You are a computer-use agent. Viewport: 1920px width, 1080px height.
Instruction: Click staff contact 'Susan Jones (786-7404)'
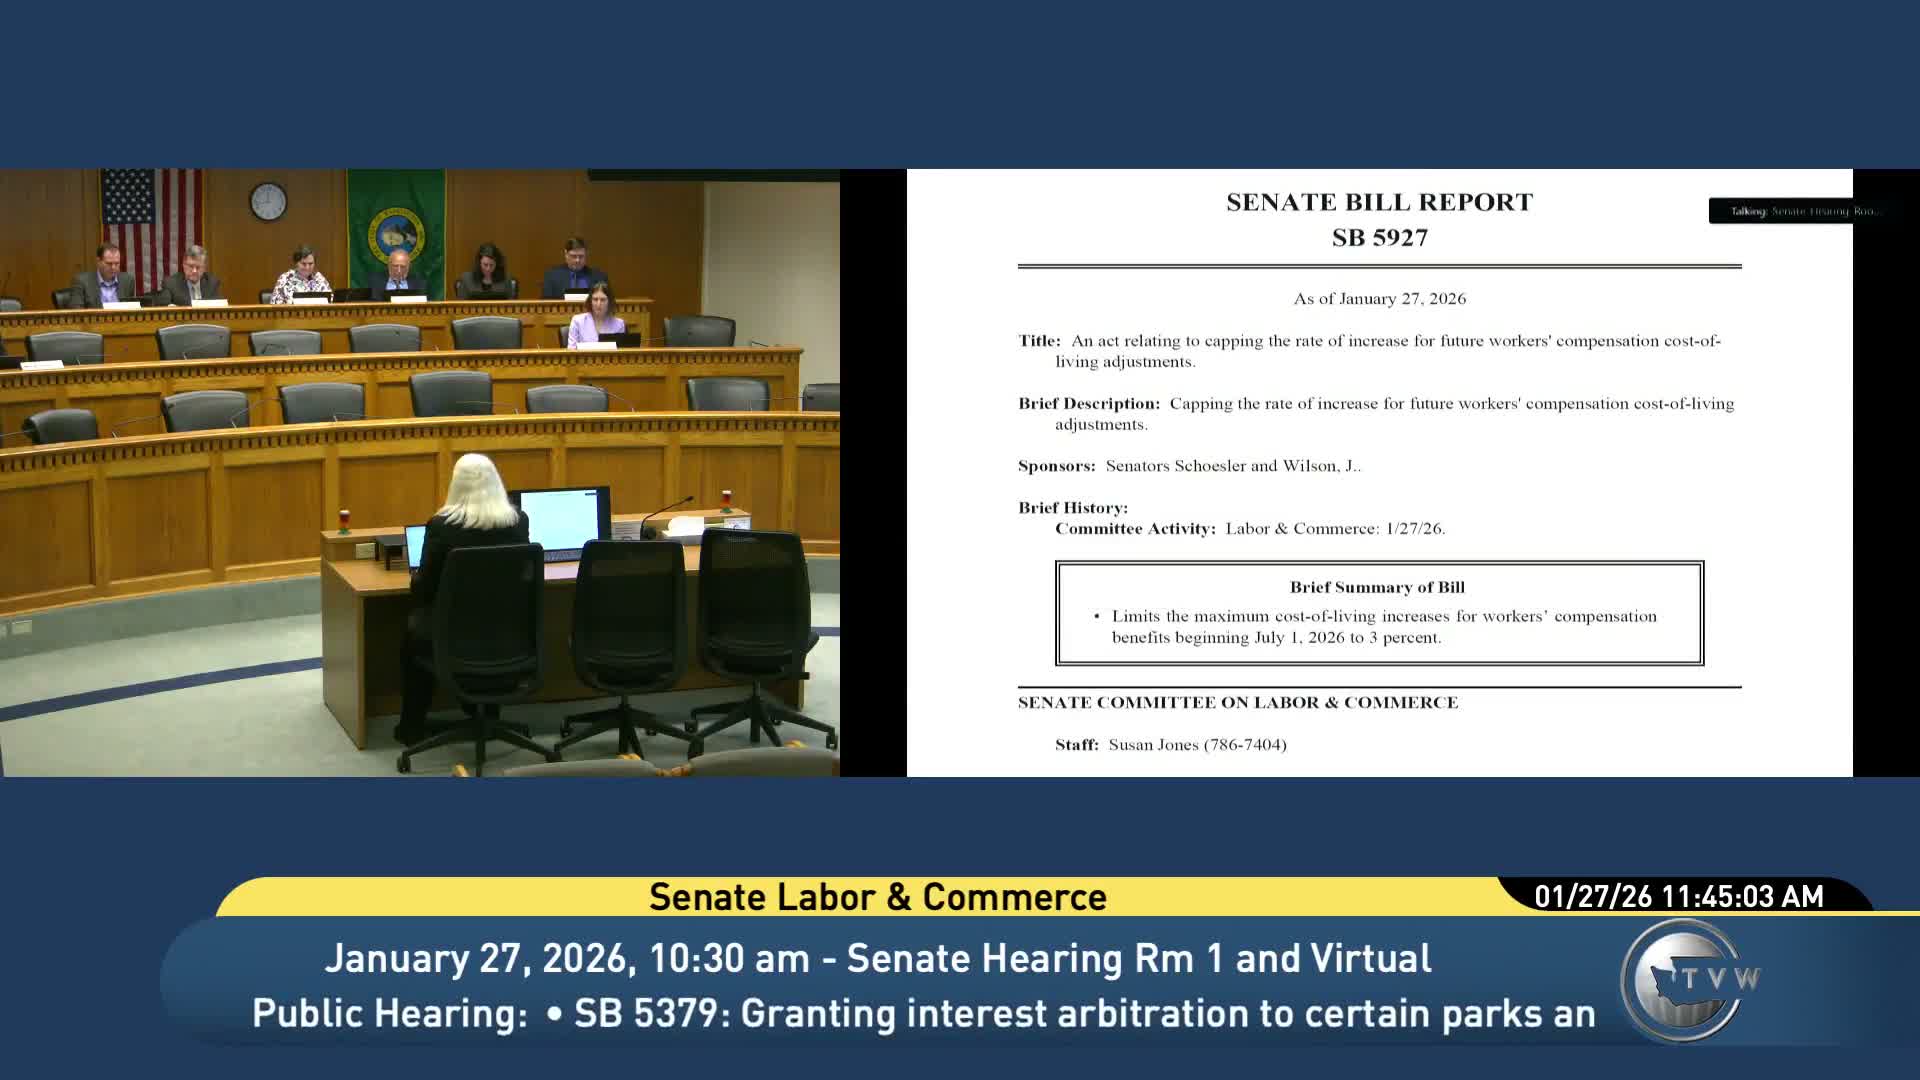(1197, 745)
